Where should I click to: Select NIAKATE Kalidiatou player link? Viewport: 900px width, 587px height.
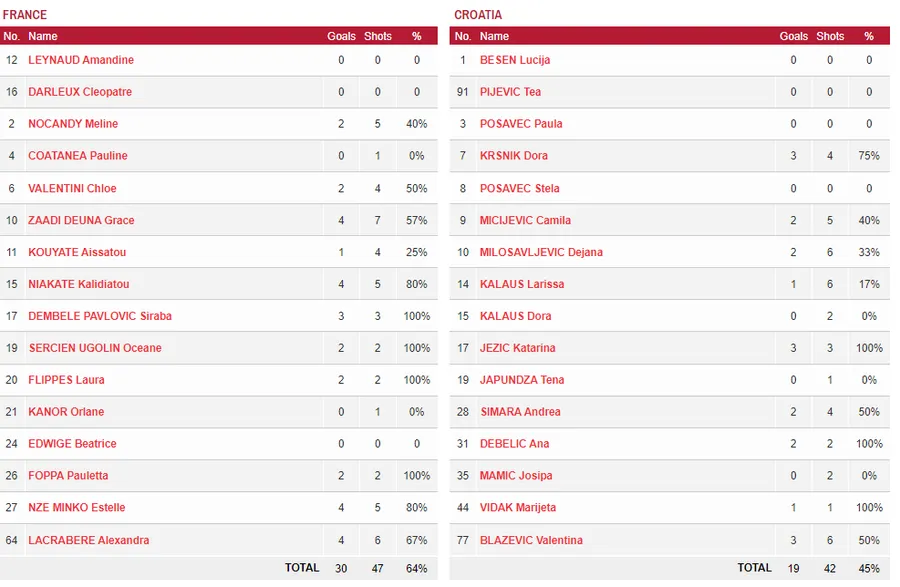tap(79, 284)
